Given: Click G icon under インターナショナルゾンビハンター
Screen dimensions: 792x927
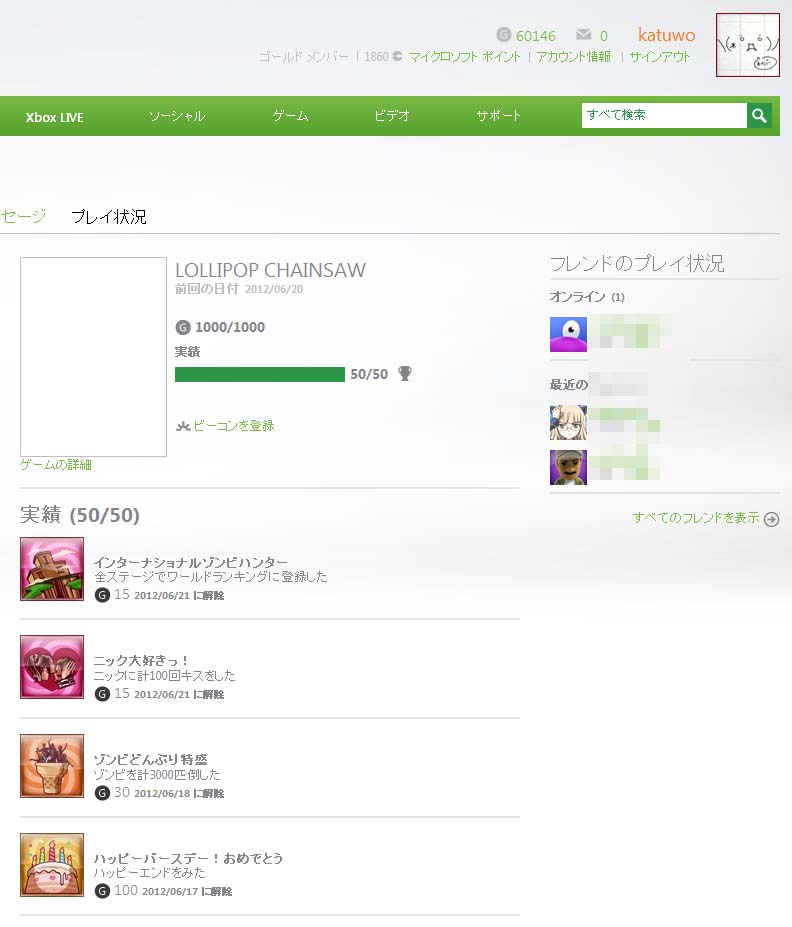Looking at the screenshot, I should click(102, 595).
